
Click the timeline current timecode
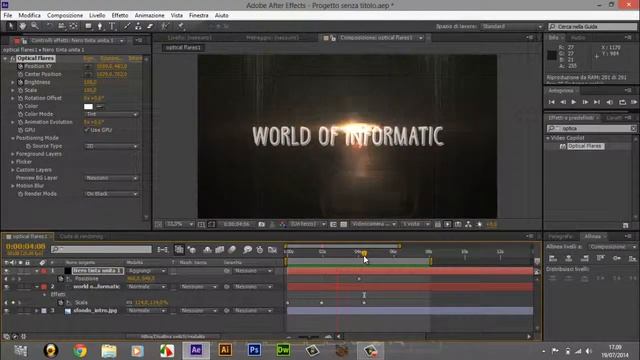click(x=26, y=247)
